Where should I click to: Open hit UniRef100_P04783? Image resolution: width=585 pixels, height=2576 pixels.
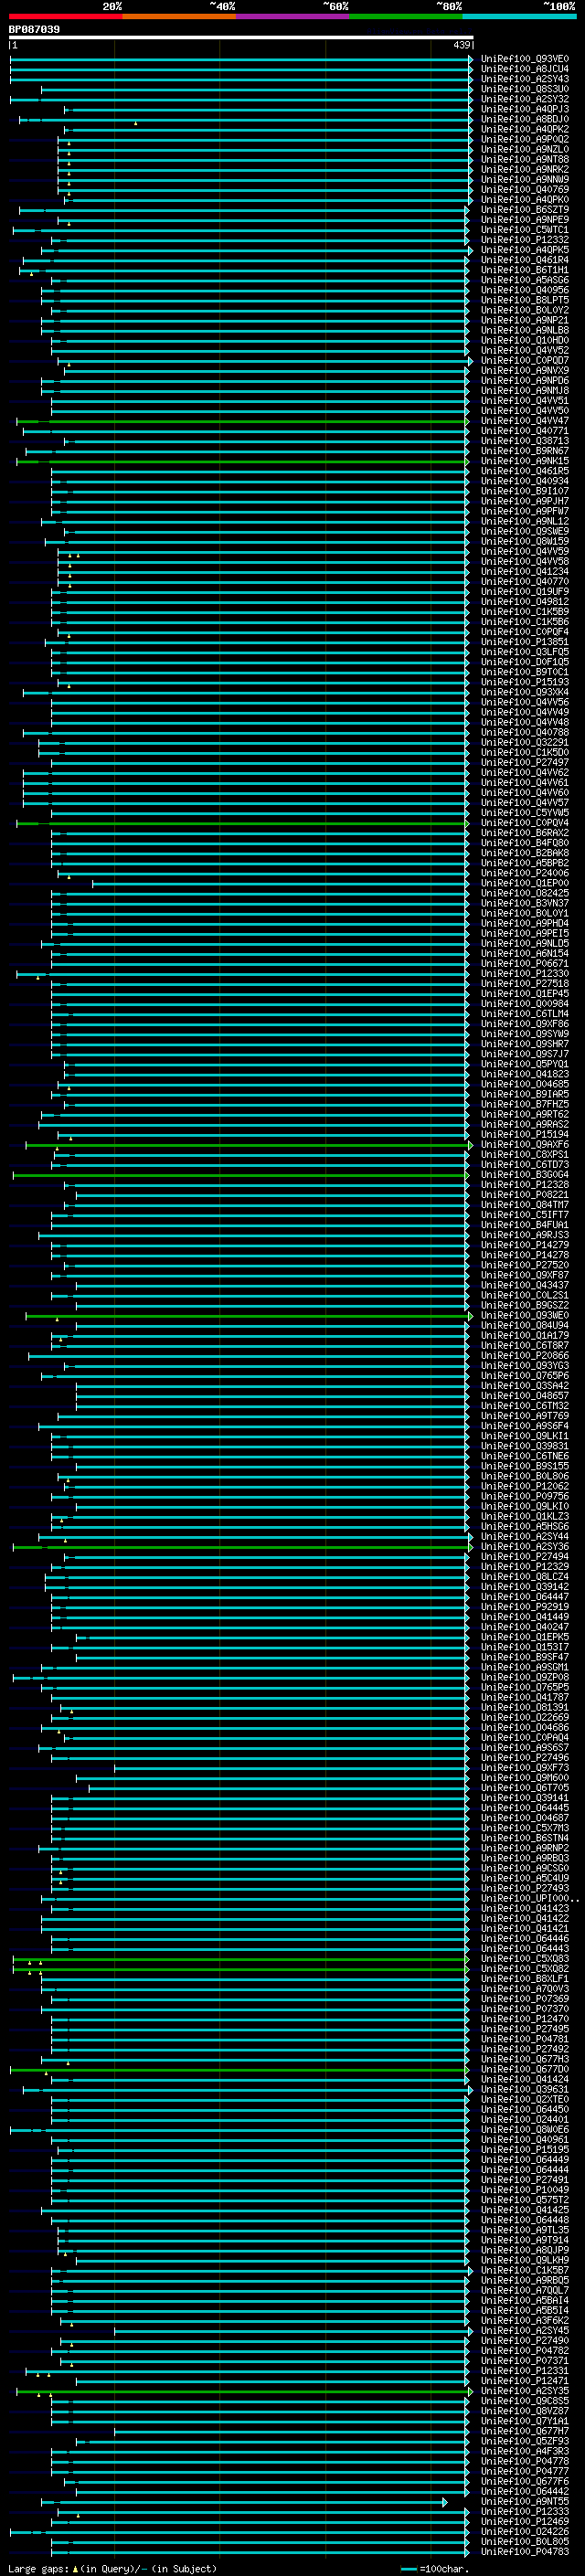click(x=525, y=2551)
